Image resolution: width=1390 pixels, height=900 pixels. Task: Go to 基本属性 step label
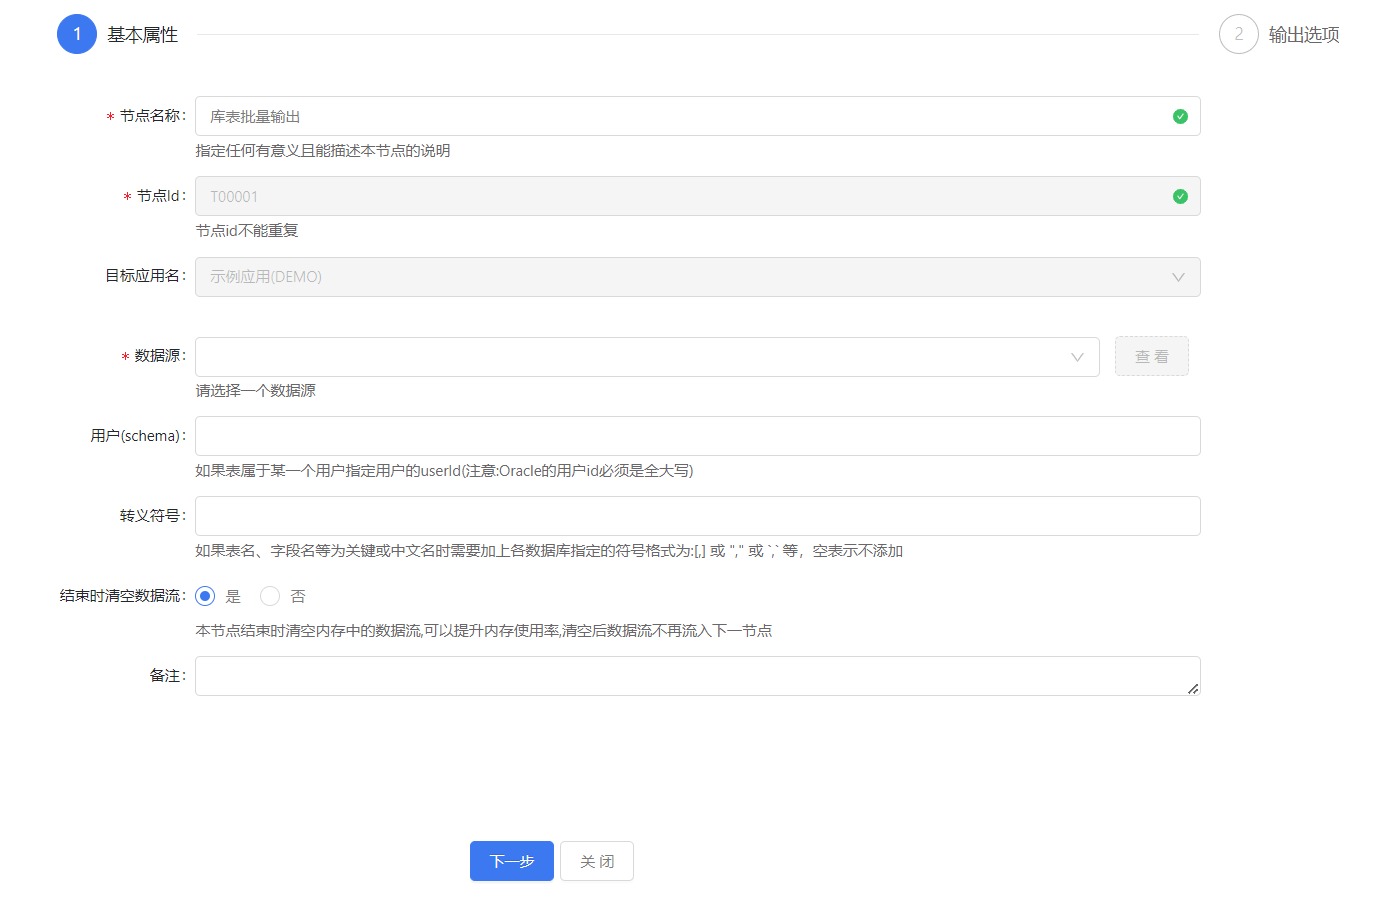(x=142, y=35)
